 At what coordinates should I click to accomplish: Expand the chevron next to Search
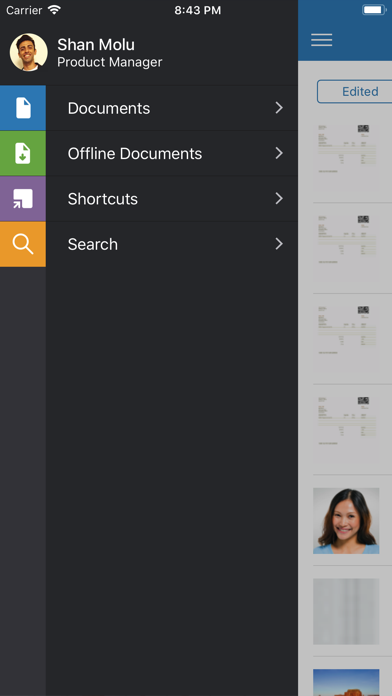coord(279,244)
